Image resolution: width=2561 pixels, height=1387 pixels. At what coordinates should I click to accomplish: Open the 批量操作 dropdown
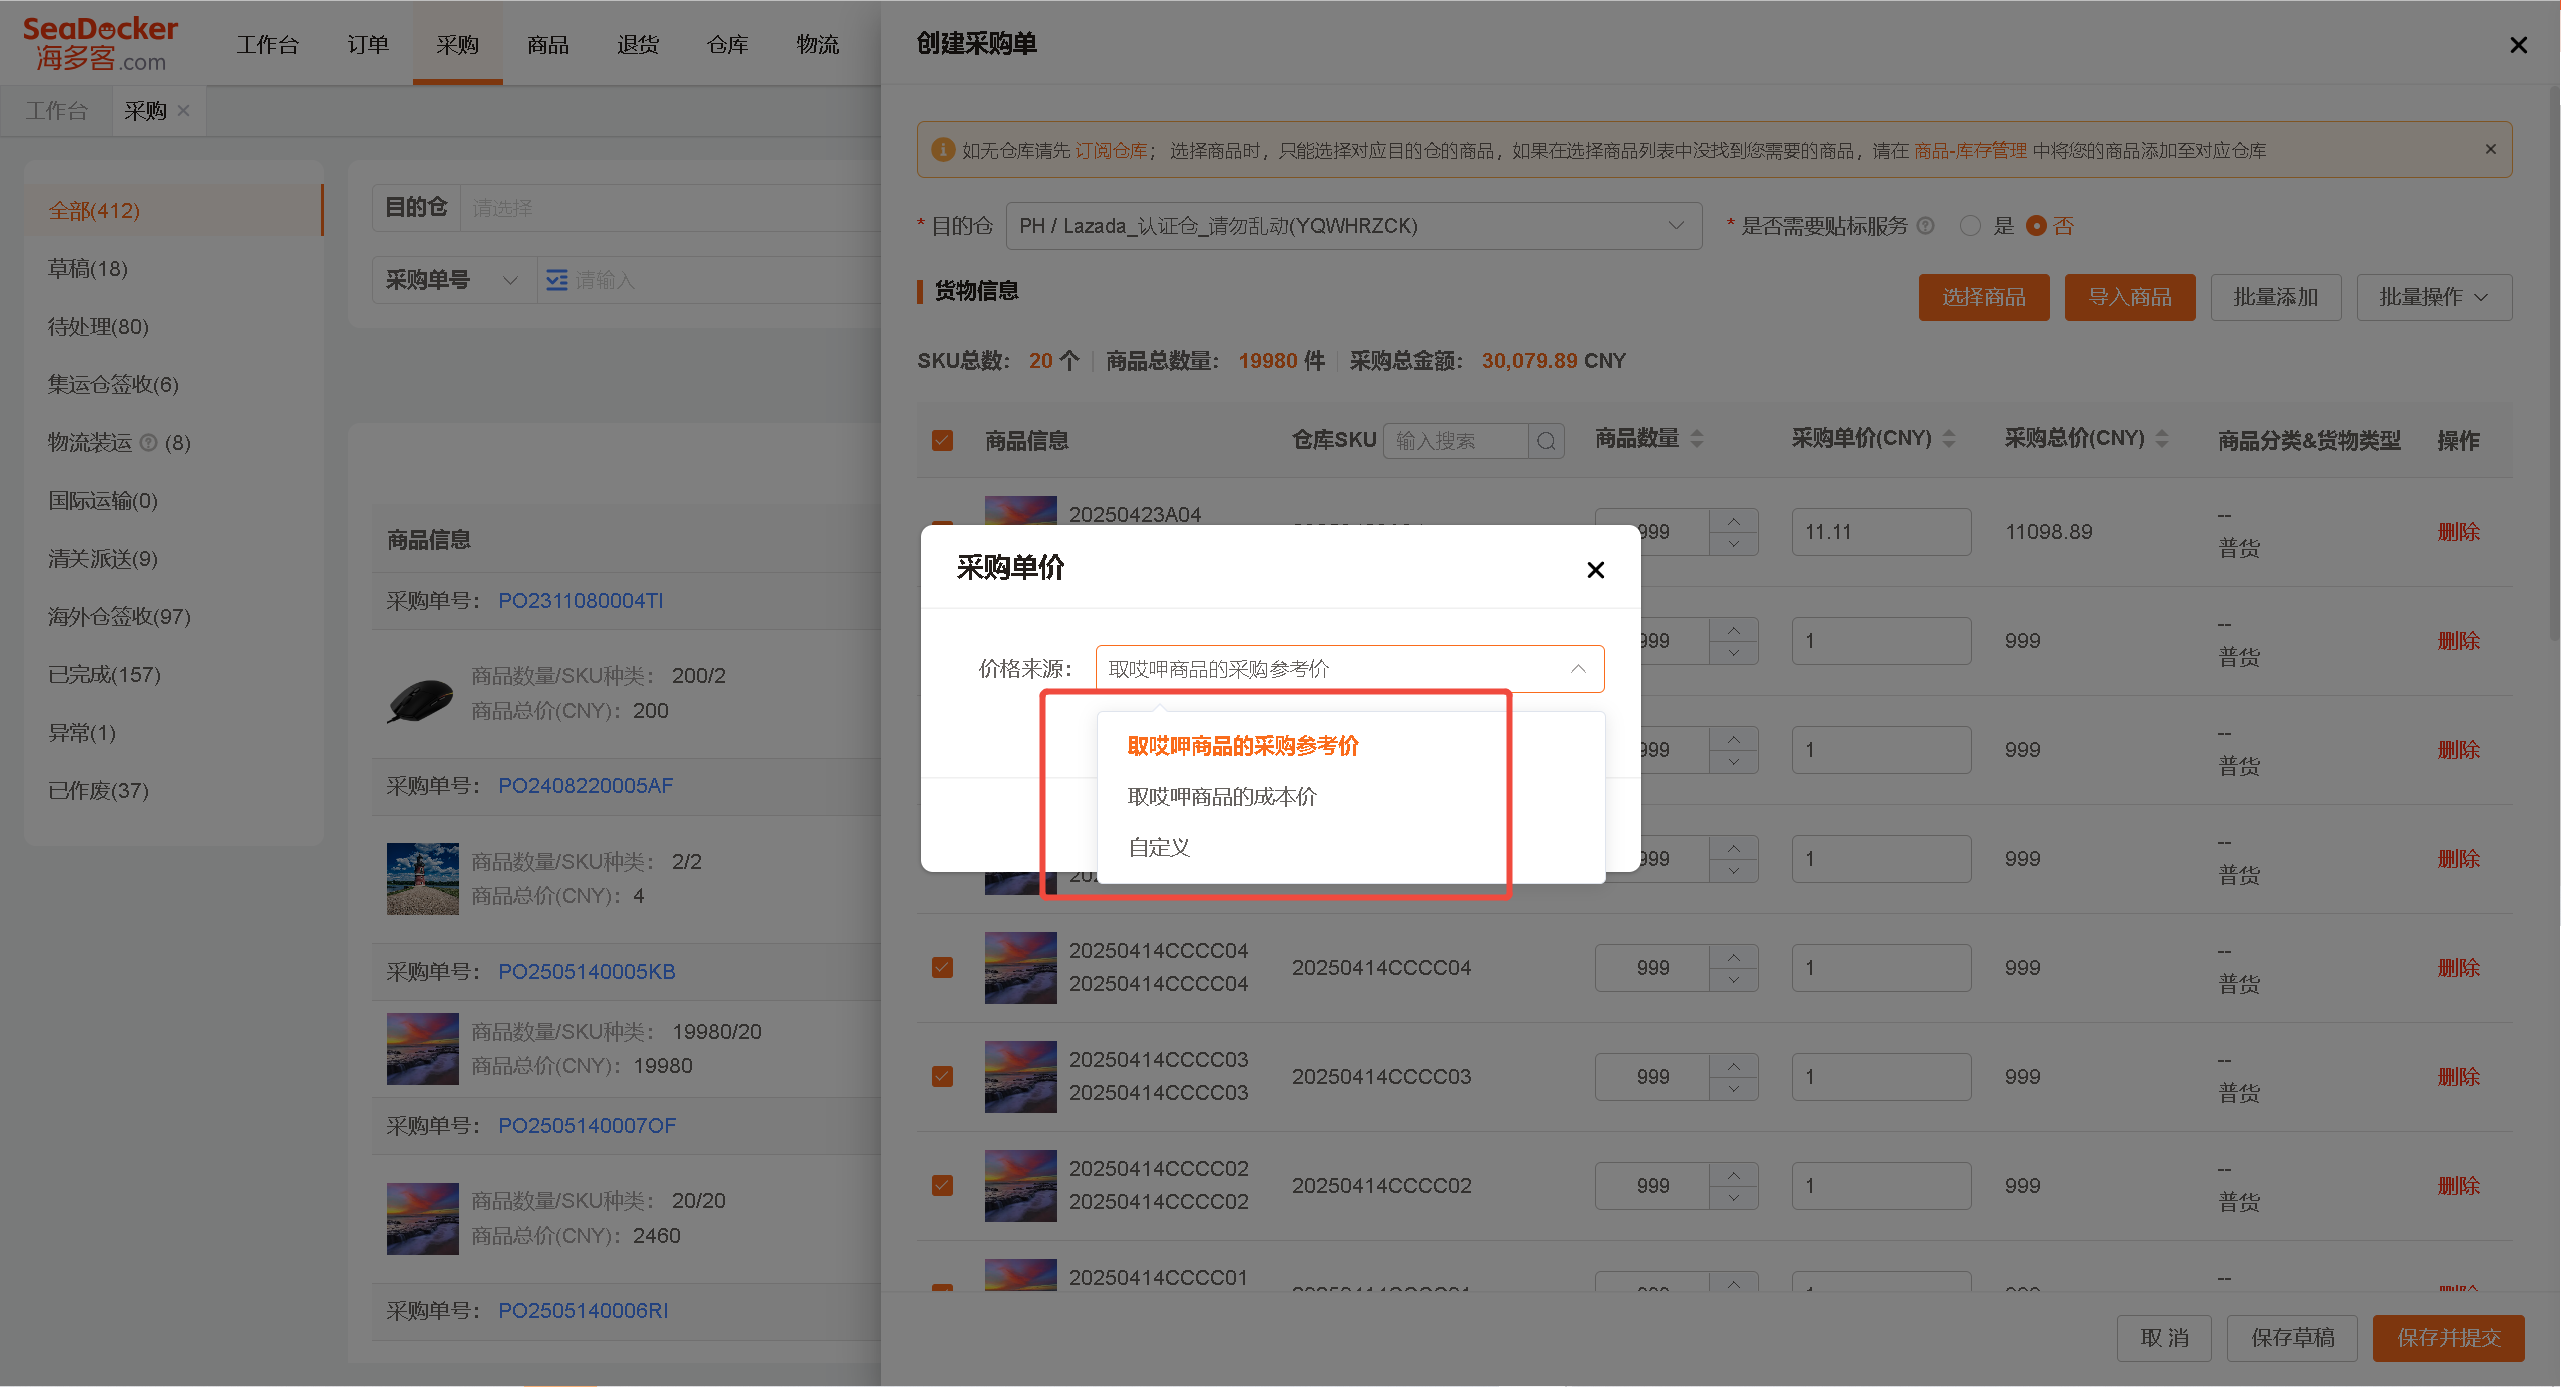[2433, 298]
